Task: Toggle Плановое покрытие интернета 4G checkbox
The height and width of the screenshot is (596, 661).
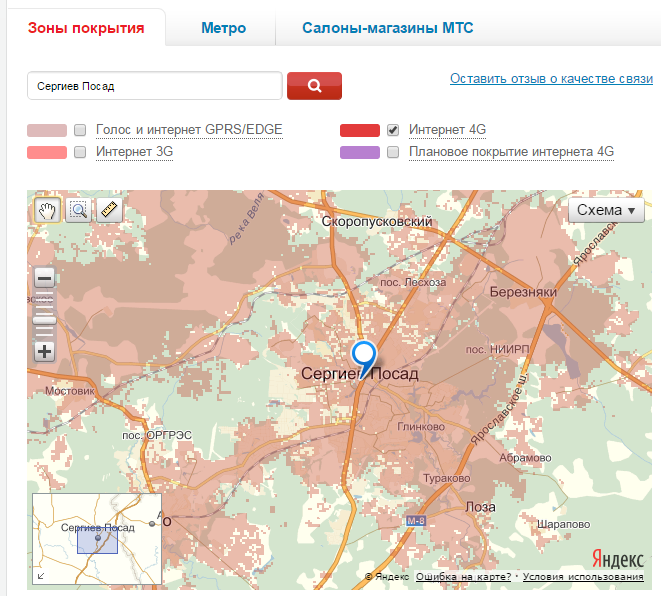Action: click(393, 152)
